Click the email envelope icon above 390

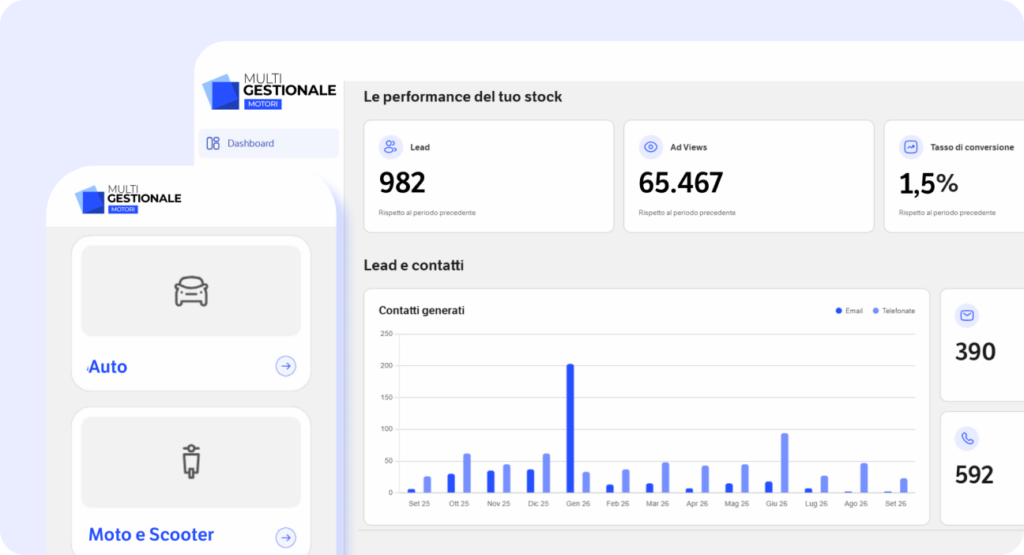(x=967, y=316)
